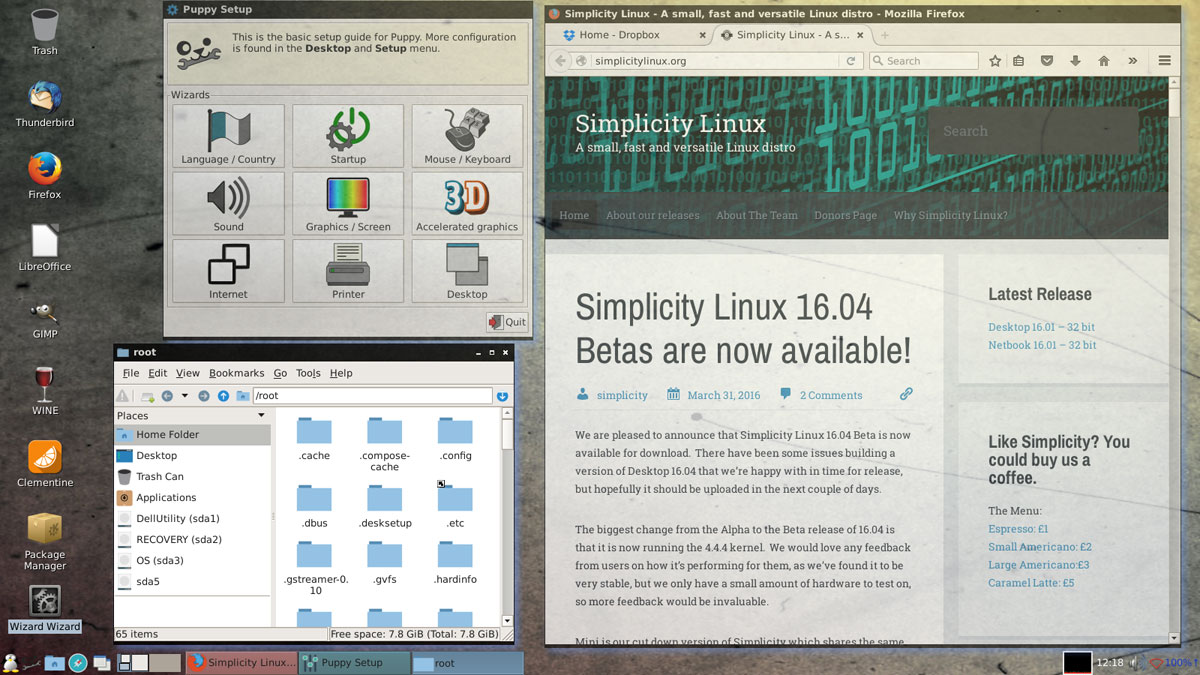Open Package Manager from the desktop
The height and width of the screenshot is (675, 1200).
(45, 541)
